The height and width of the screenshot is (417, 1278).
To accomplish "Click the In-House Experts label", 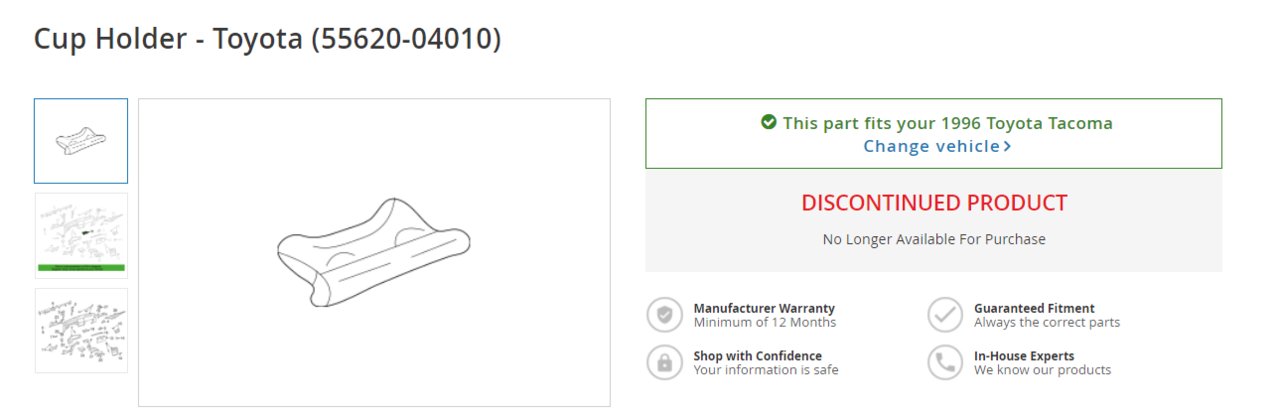I will tap(1024, 355).
